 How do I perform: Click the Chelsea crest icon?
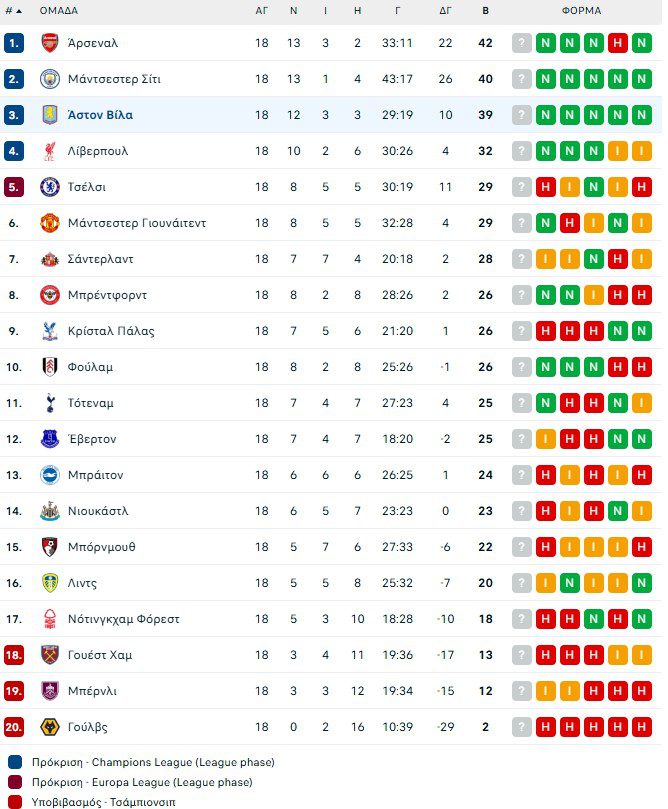(49, 187)
